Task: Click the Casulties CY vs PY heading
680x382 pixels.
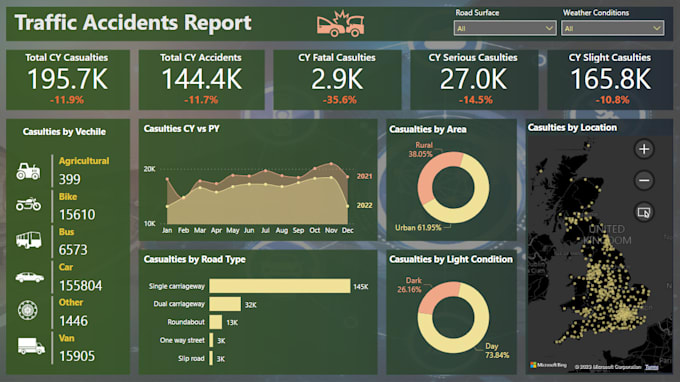Action: [x=182, y=129]
